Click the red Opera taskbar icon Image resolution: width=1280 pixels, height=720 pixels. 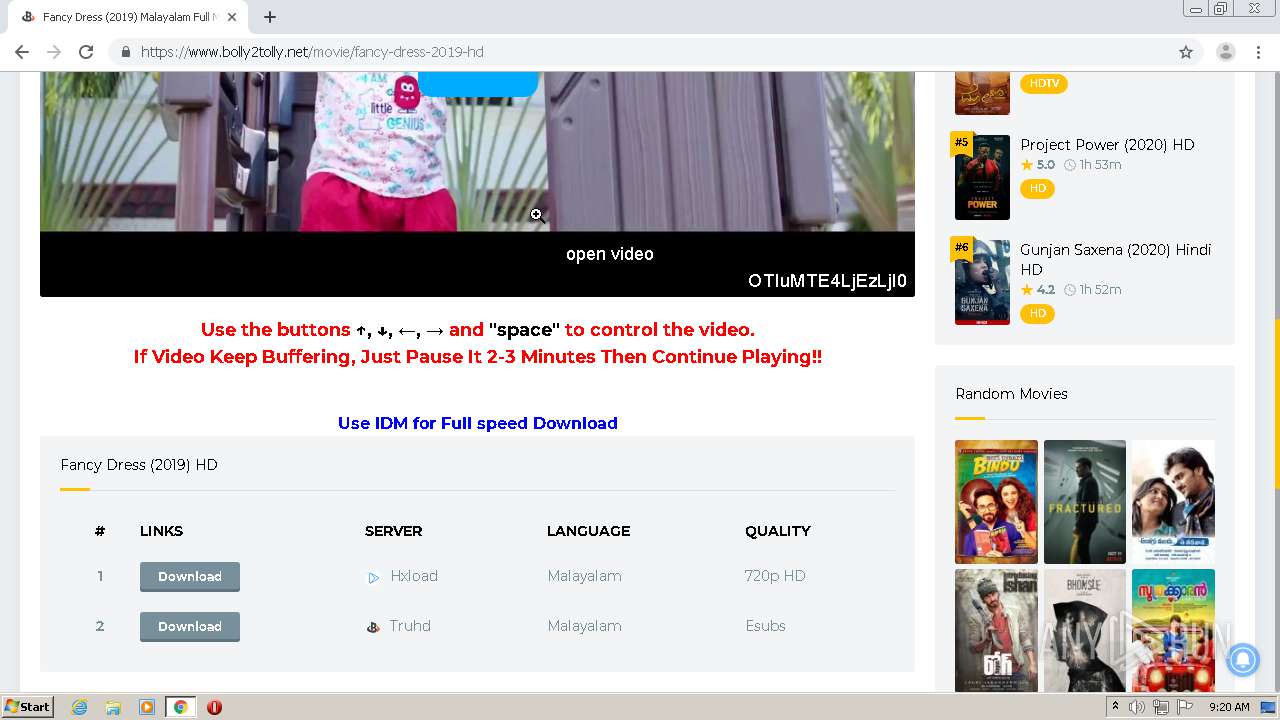214,707
